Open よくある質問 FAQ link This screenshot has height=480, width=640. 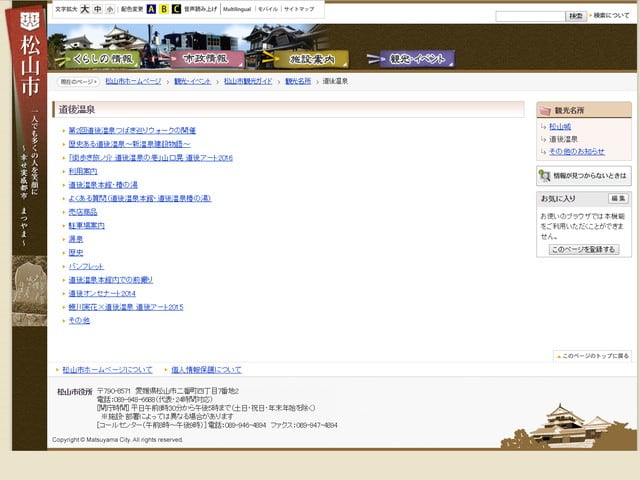click(x=140, y=198)
